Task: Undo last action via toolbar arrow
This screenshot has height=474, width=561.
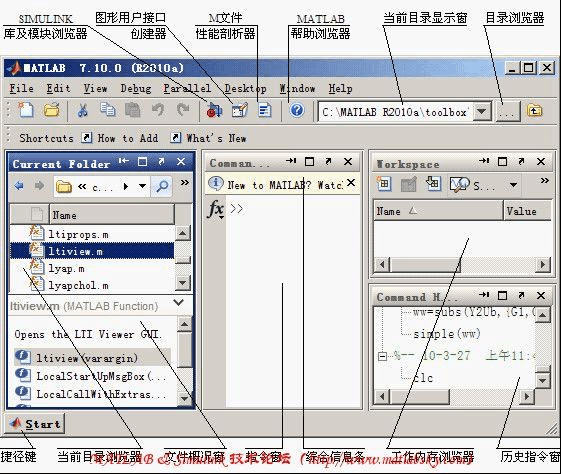Action: click(x=158, y=110)
